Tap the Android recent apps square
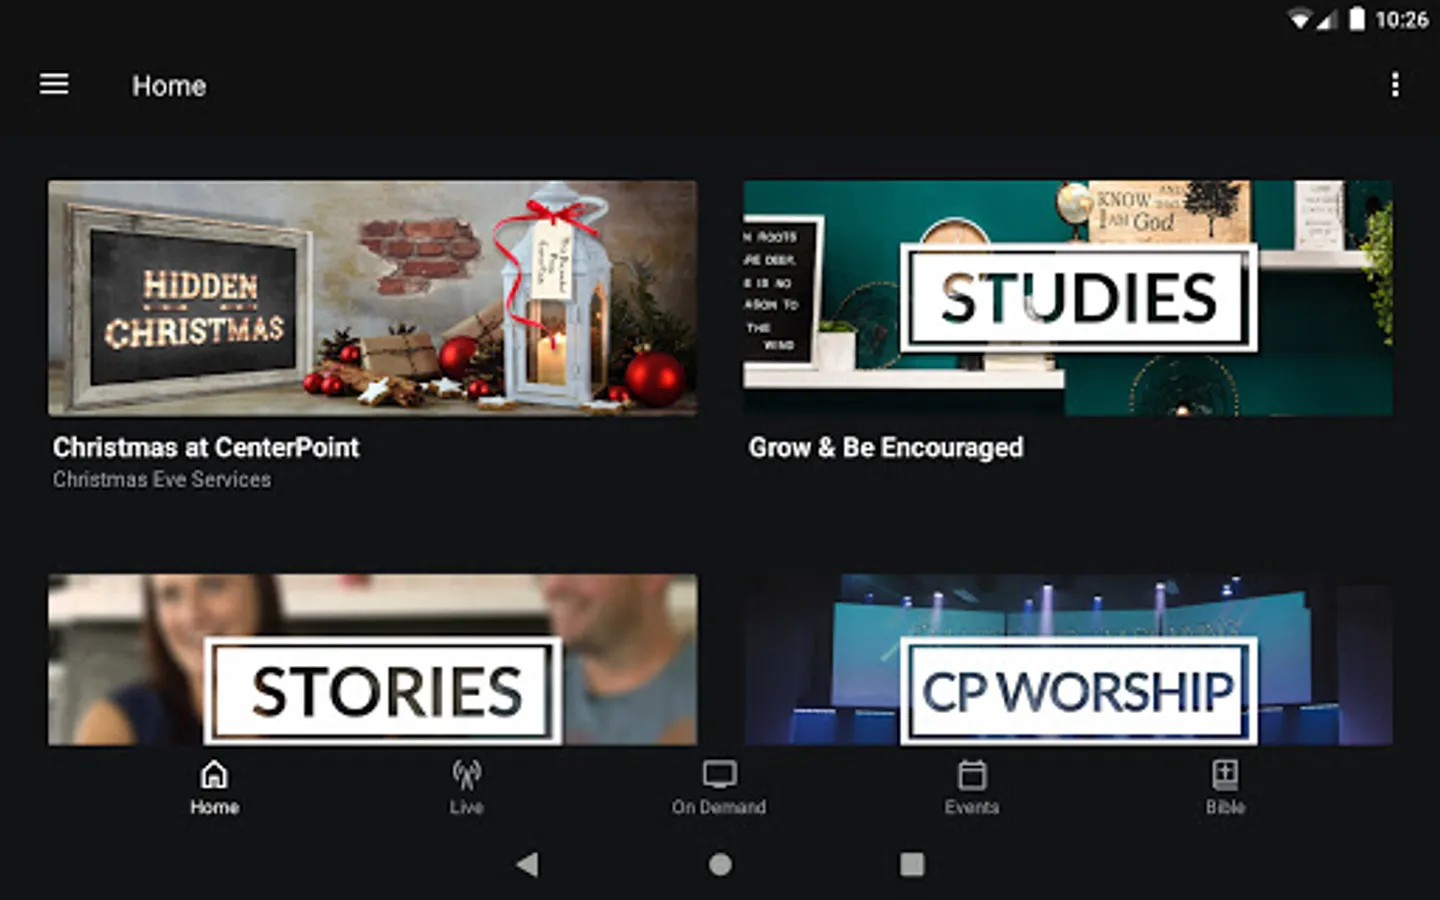Viewport: 1440px width, 900px height. (x=912, y=864)
